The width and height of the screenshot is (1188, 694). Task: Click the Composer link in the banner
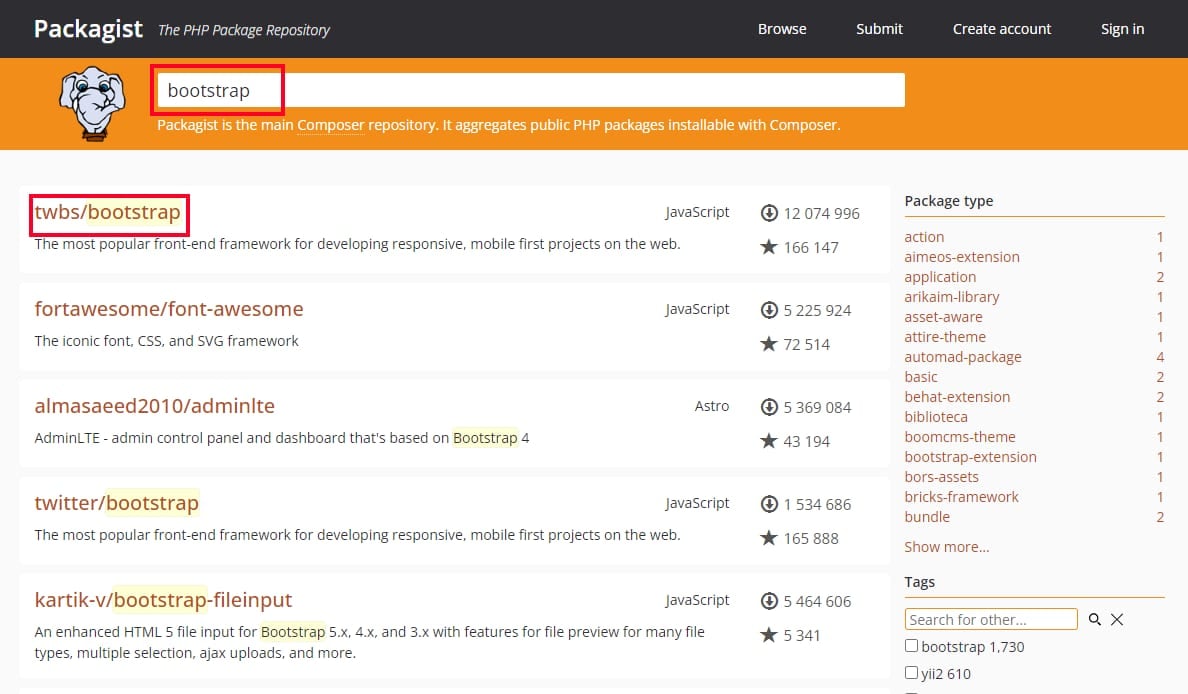pyautogui.click(x=330, y=126)
